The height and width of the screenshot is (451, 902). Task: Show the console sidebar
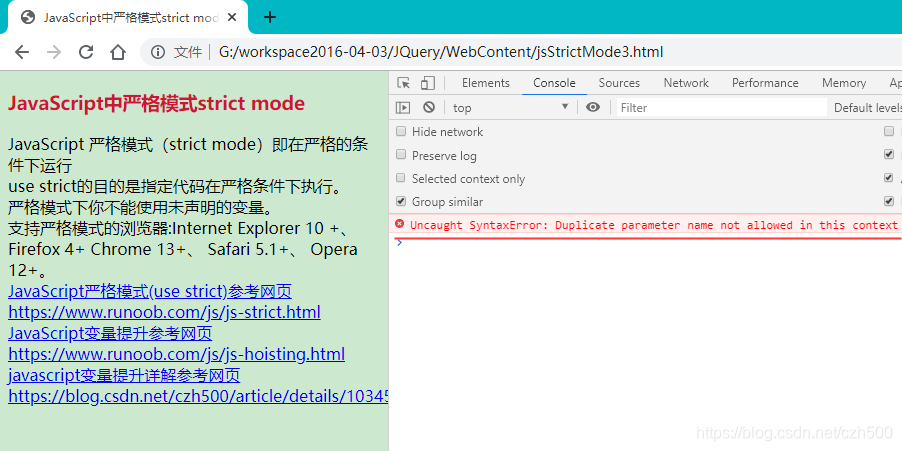[403, 108]
